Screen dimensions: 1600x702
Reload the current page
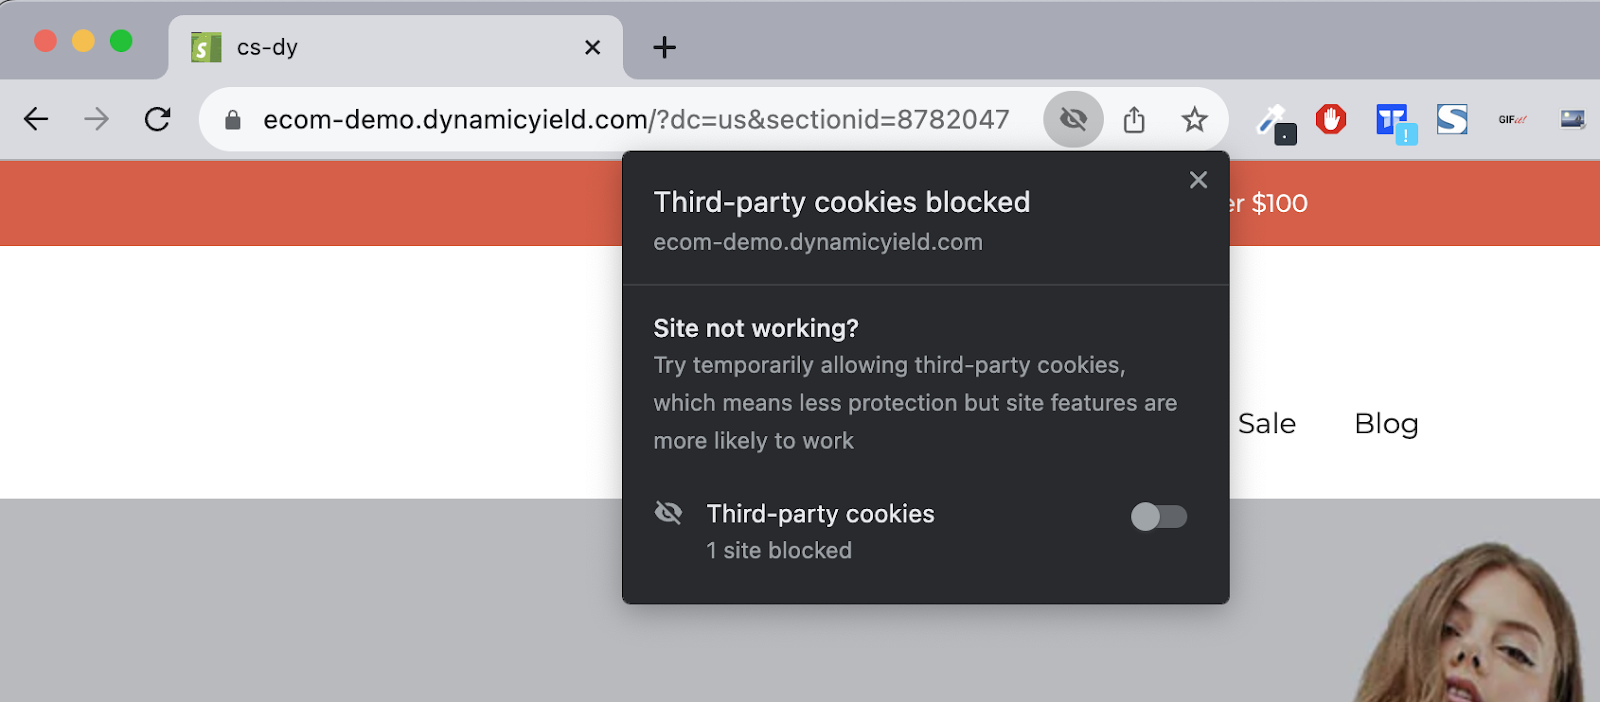pos(157,120)
